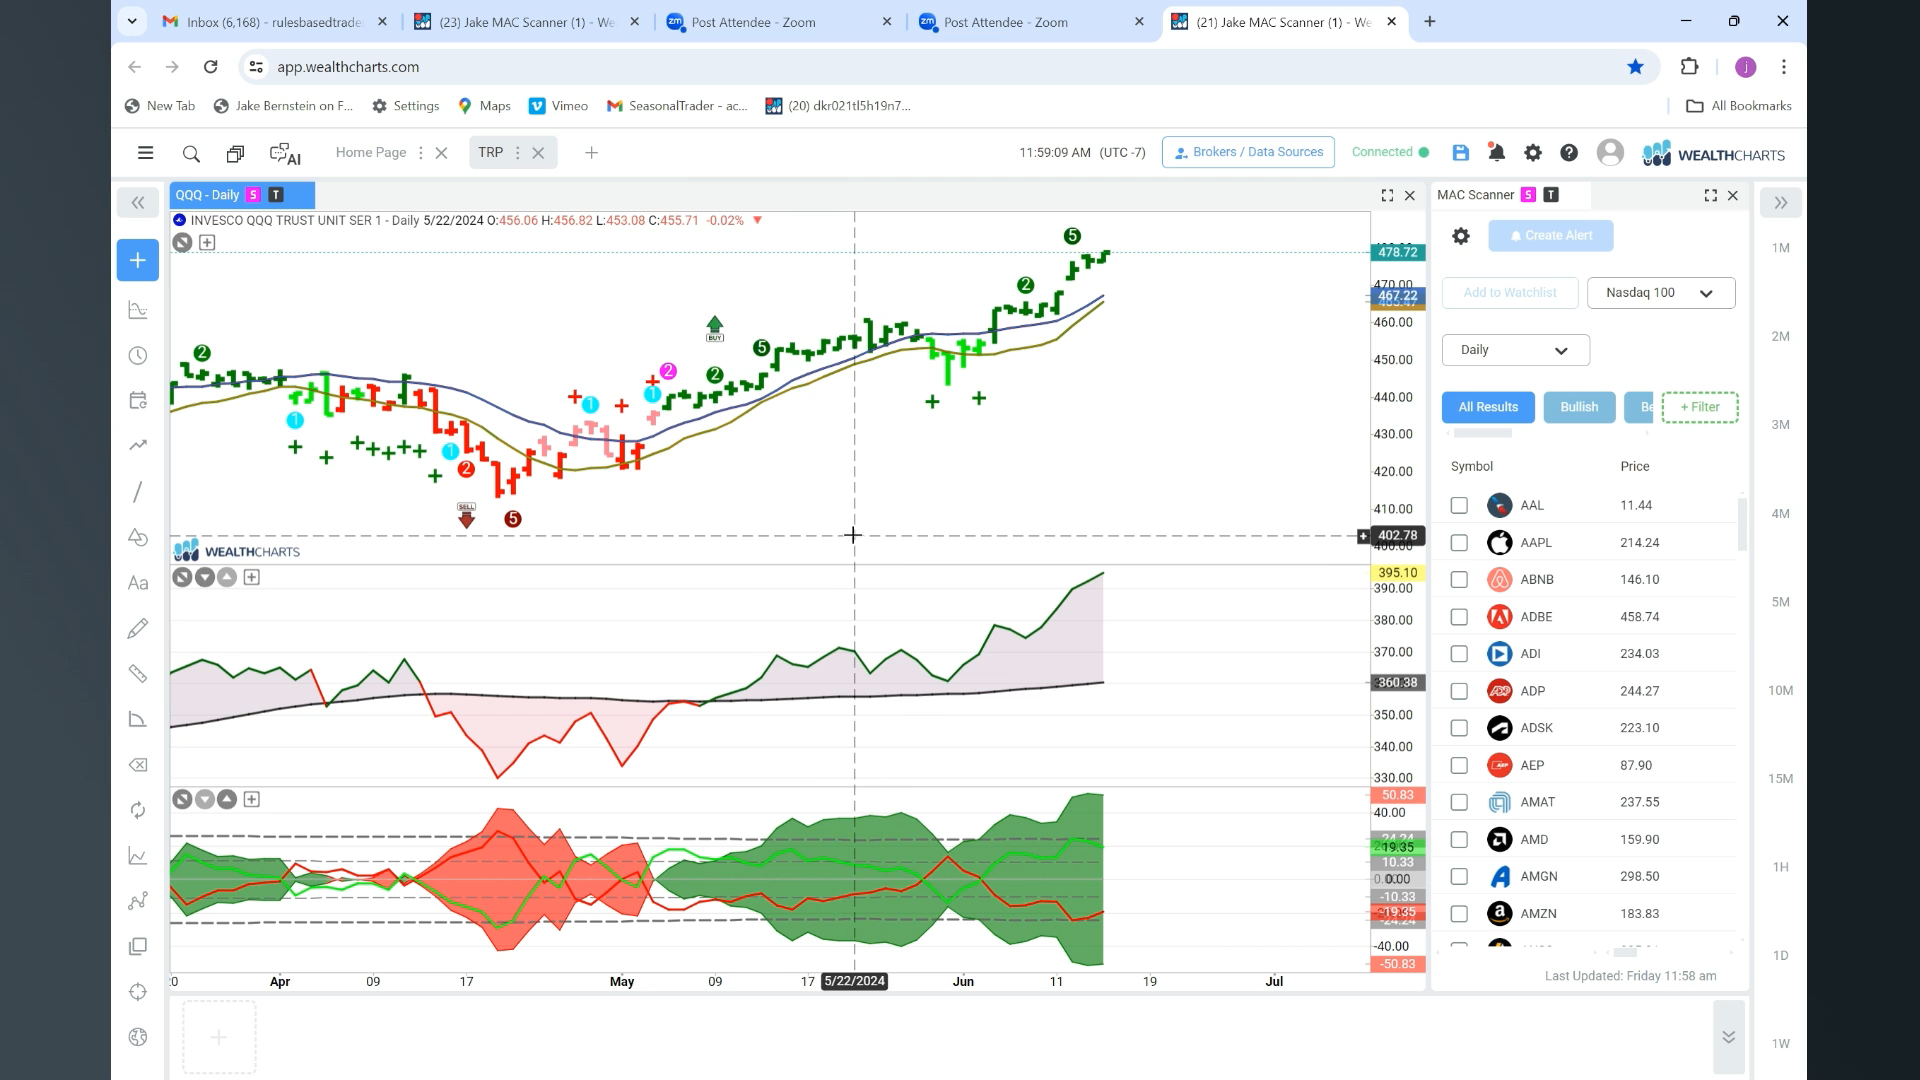
Task: Click the blue add-widget plus button
Action: click(138, 260)
